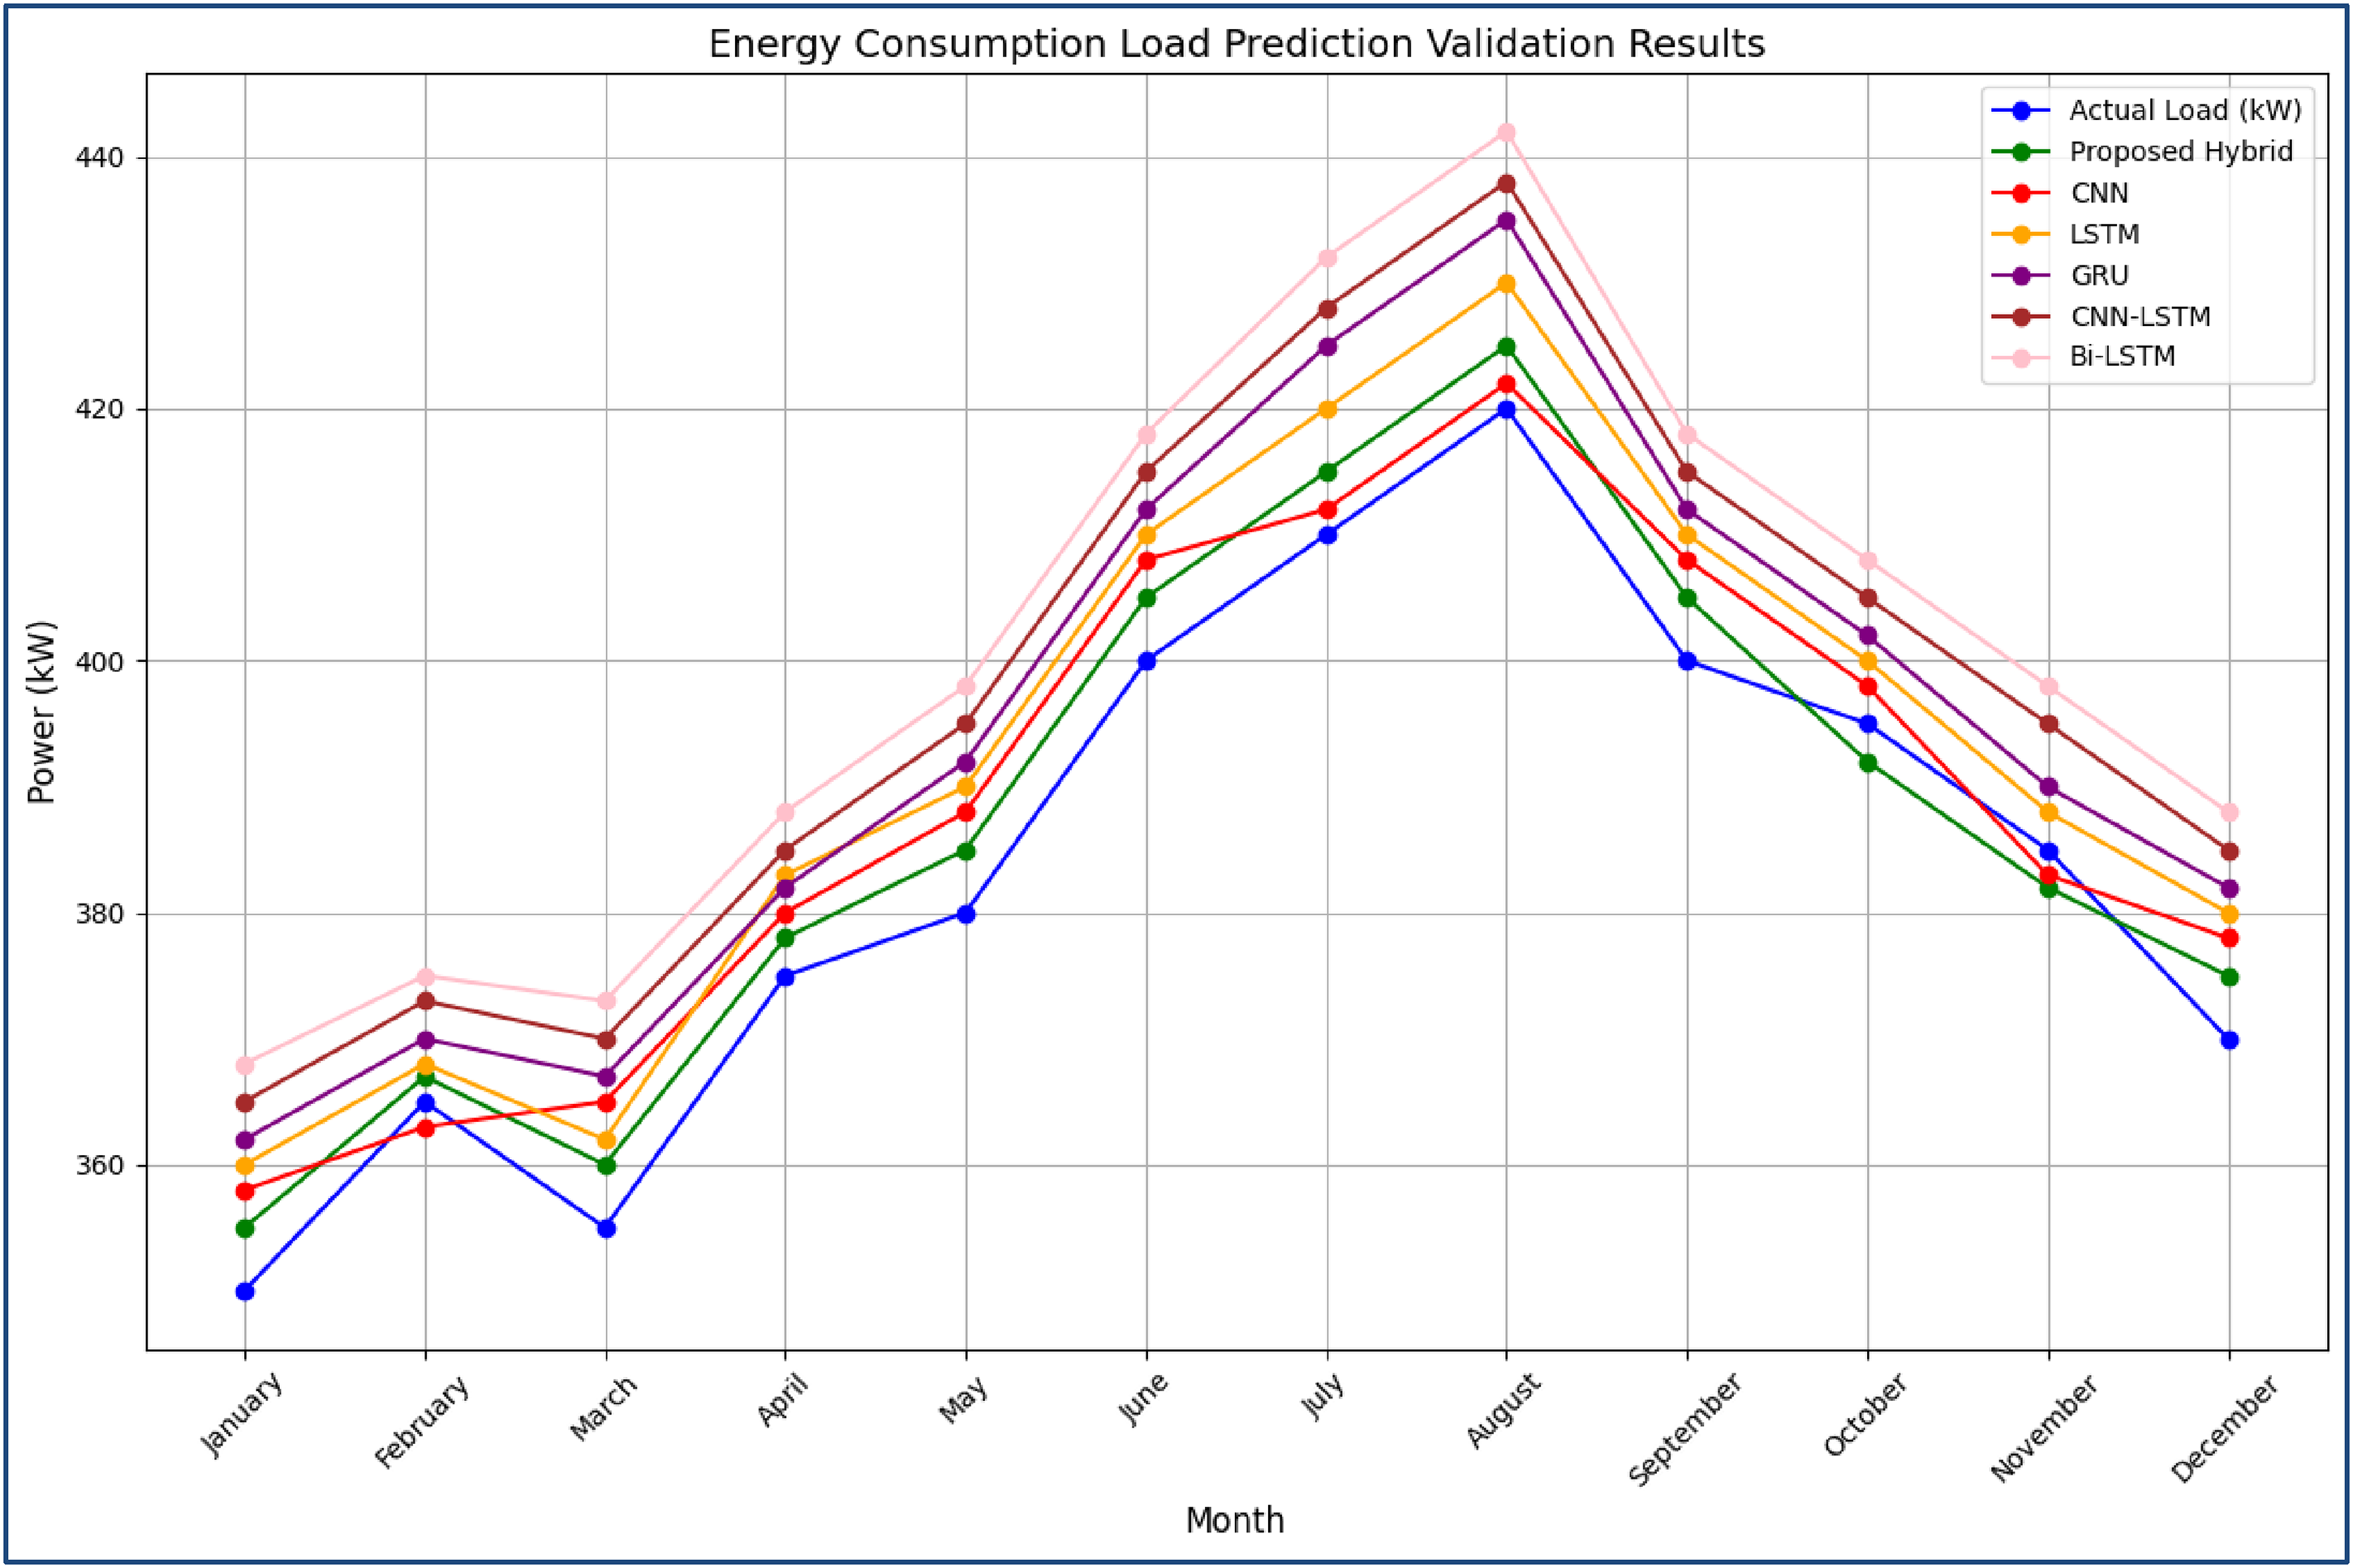2353x1568 pixels.
Task: Click the Actual Load point at August
Action: (x=1506, y=409)
